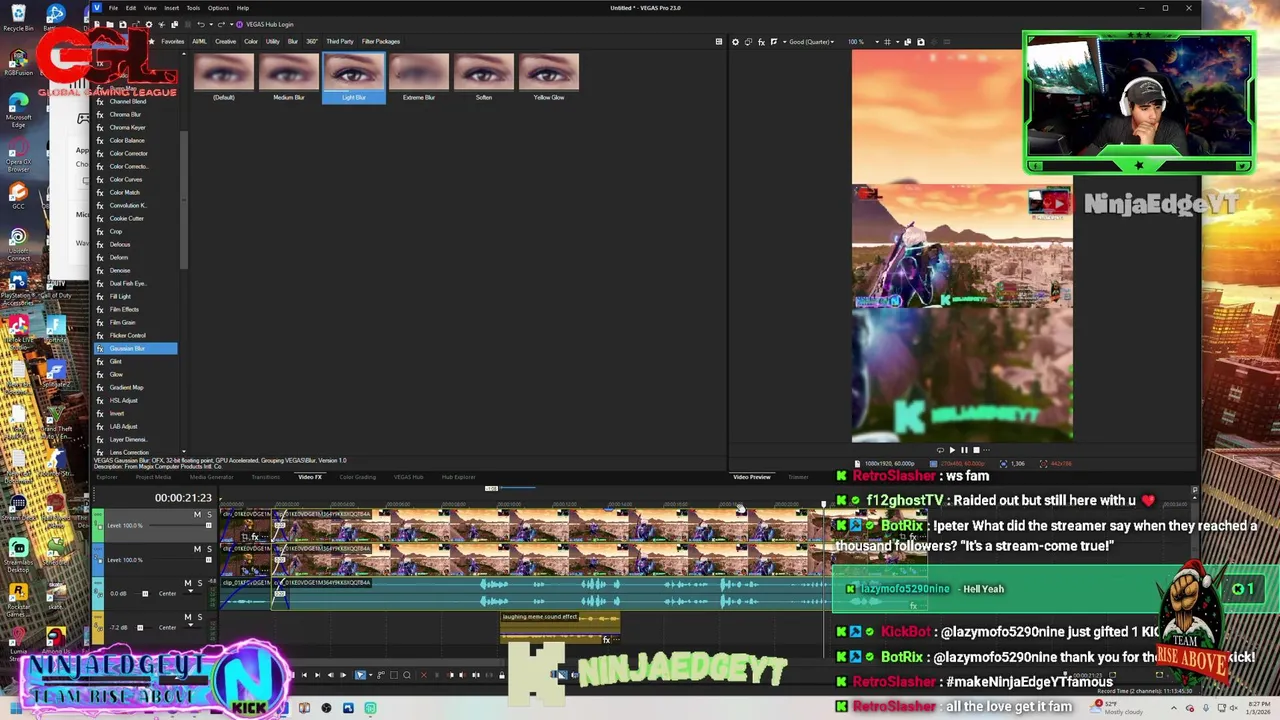Viewport: 1280px width, 720px height.
Task: Click Event FX icon on first video clip
Action: point(255,537)
